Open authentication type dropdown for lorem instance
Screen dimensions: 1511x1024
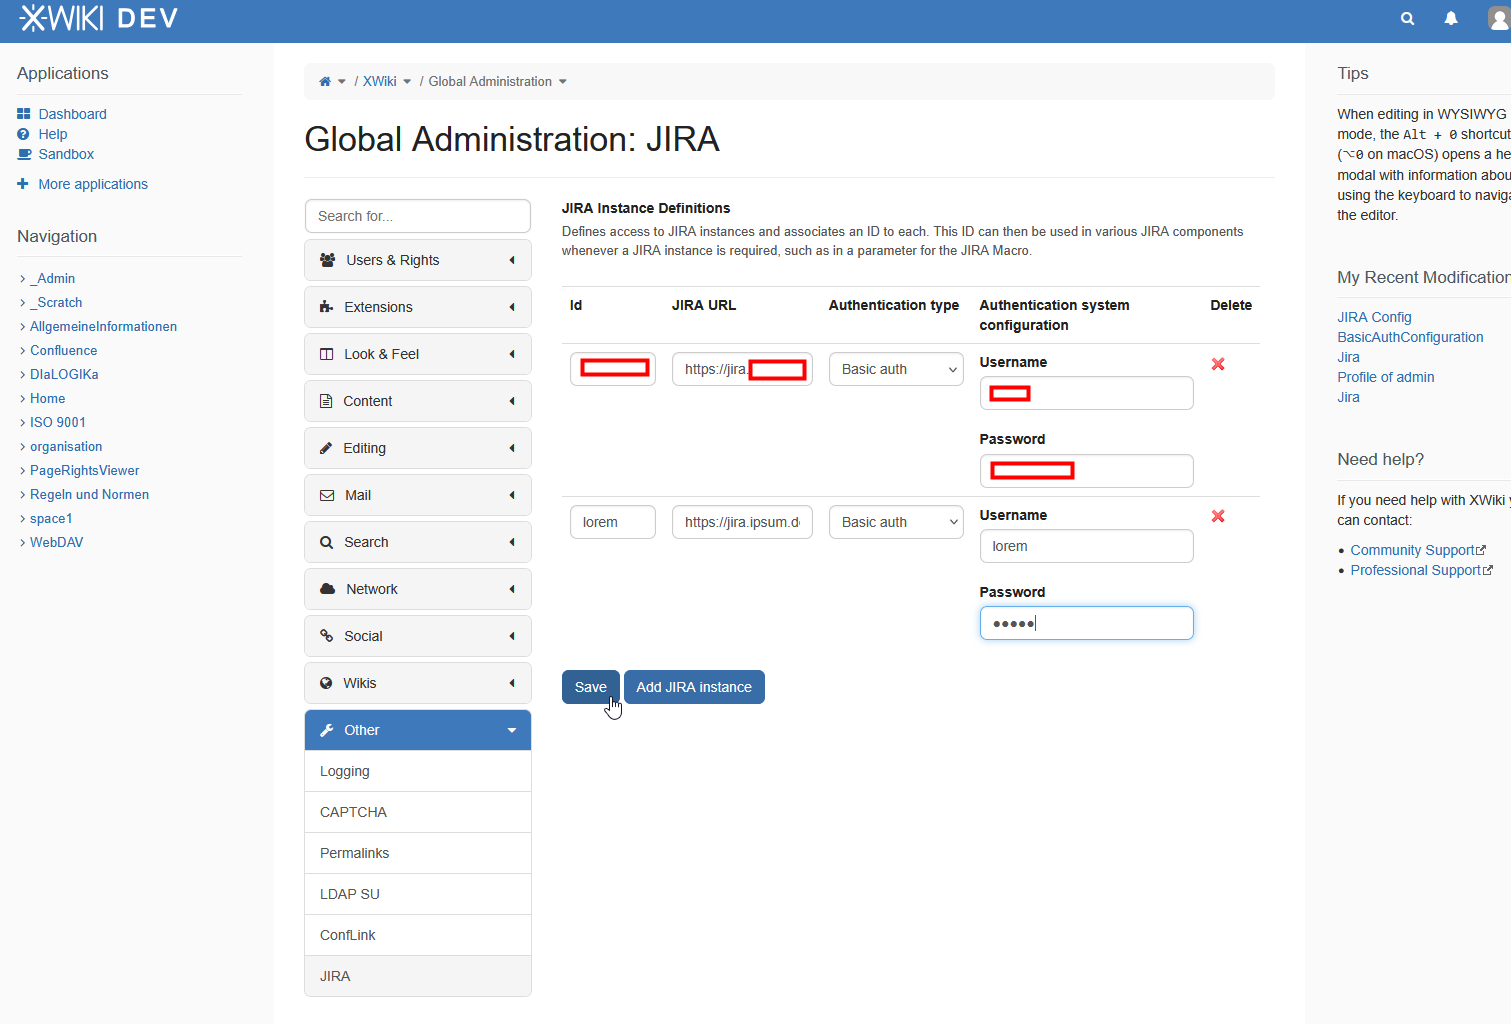pyautogui.click(x=896, y=522)
